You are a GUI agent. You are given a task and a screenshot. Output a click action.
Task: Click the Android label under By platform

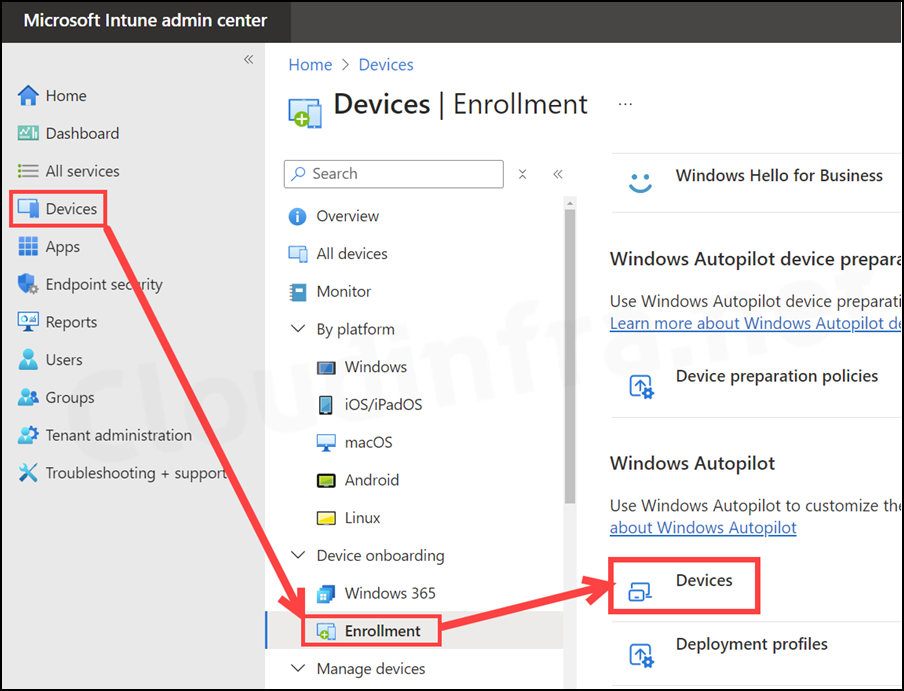coord(372,480)
